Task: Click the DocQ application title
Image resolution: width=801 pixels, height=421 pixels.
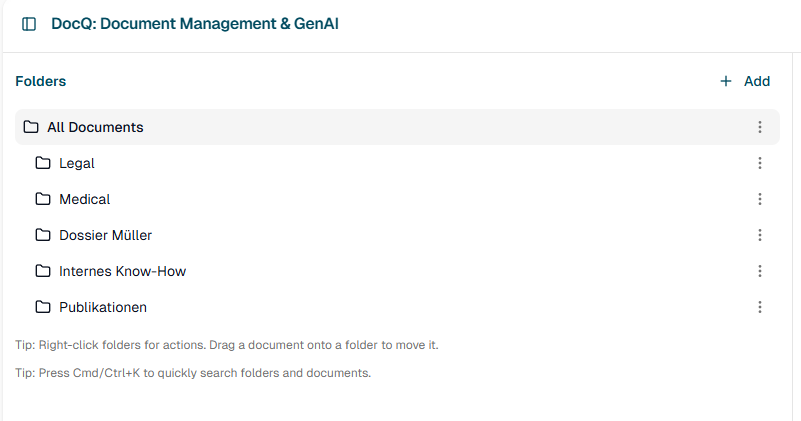Action: point(195,23)
